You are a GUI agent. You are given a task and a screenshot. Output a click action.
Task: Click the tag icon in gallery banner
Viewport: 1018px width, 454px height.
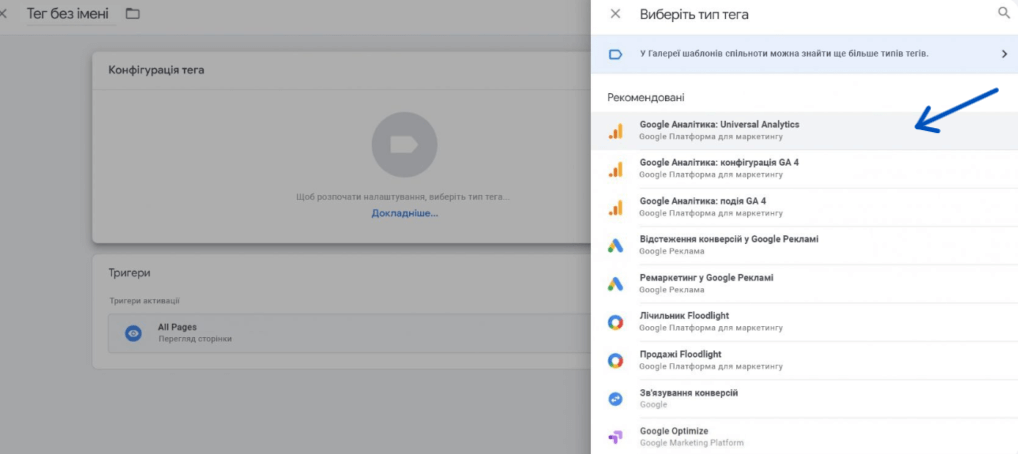point(615,54)
